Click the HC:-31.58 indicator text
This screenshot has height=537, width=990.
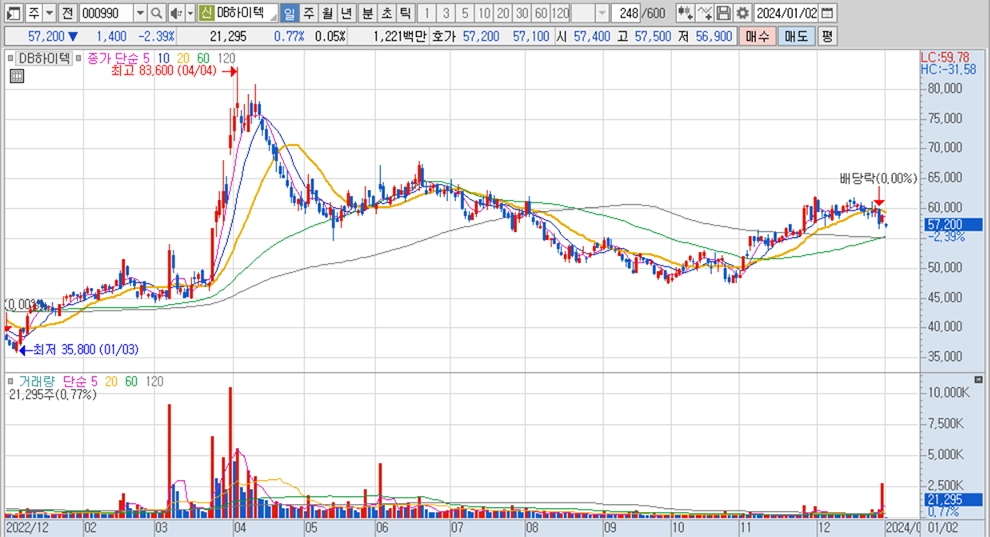(948, 69)
